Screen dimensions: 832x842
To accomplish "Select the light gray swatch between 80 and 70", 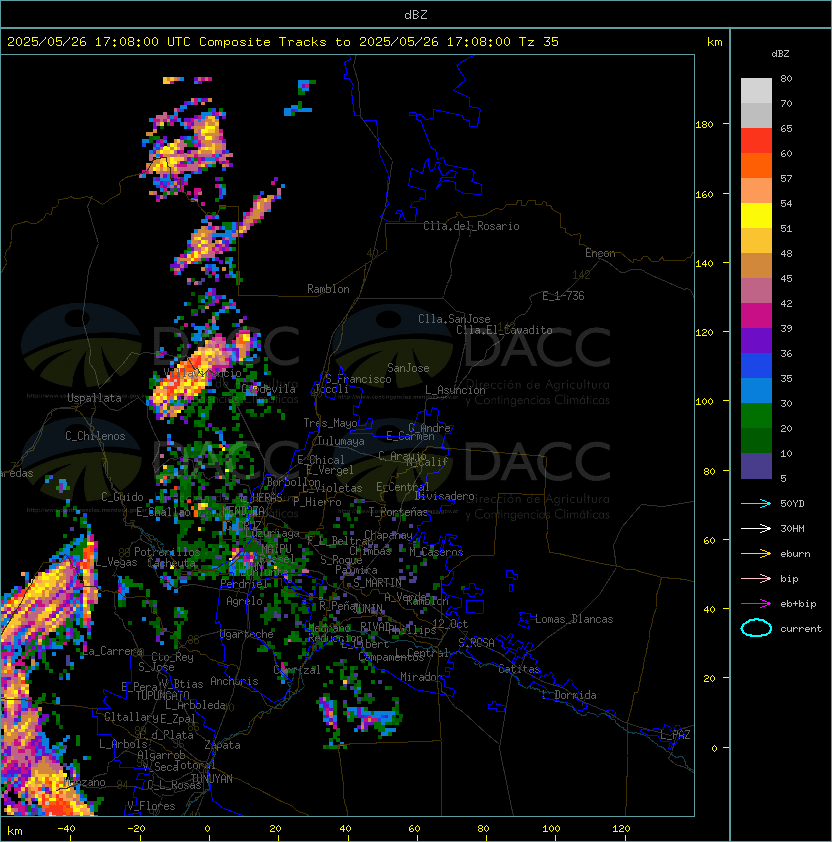I will (756, 91).
